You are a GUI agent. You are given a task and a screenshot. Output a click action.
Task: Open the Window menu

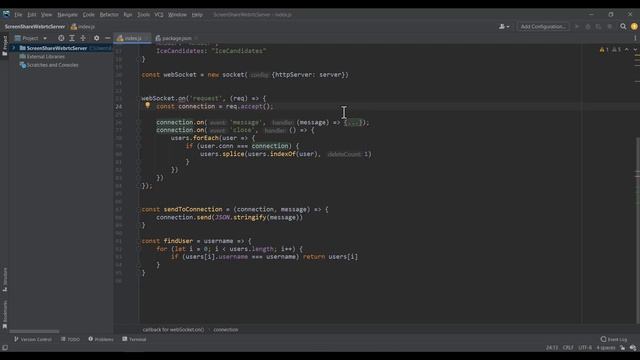tap(177, 15)
